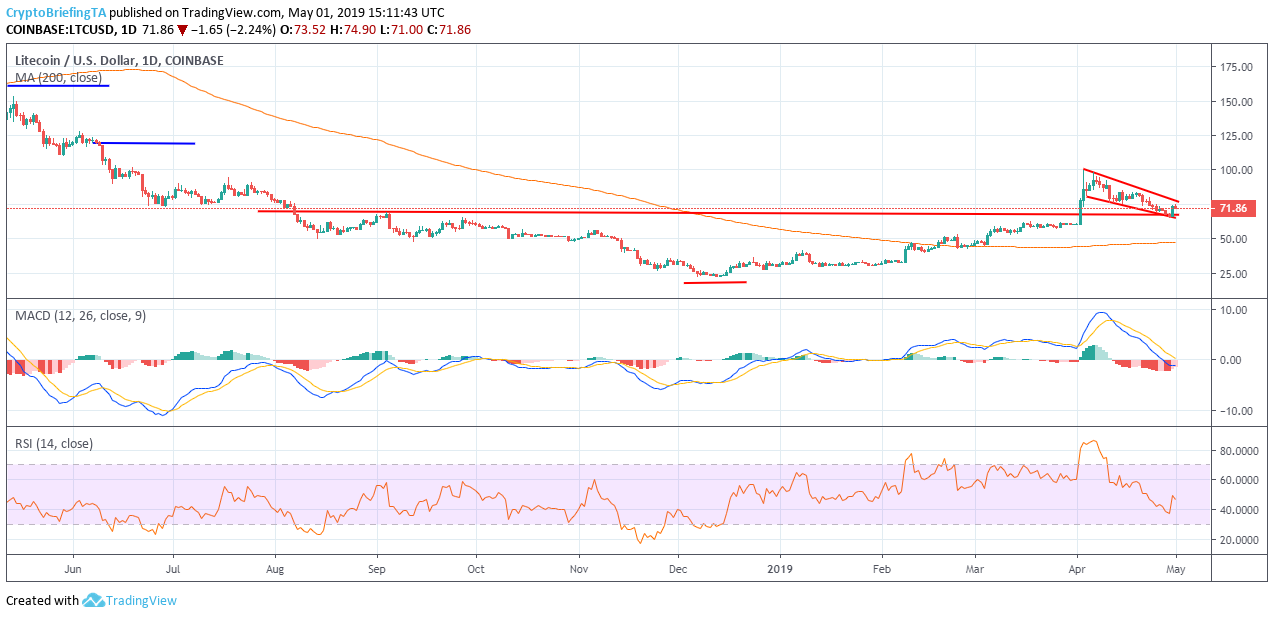Viewport: 1274px width, 618px height.
Task: Click the Feb date label
Action: coord(882,568)
